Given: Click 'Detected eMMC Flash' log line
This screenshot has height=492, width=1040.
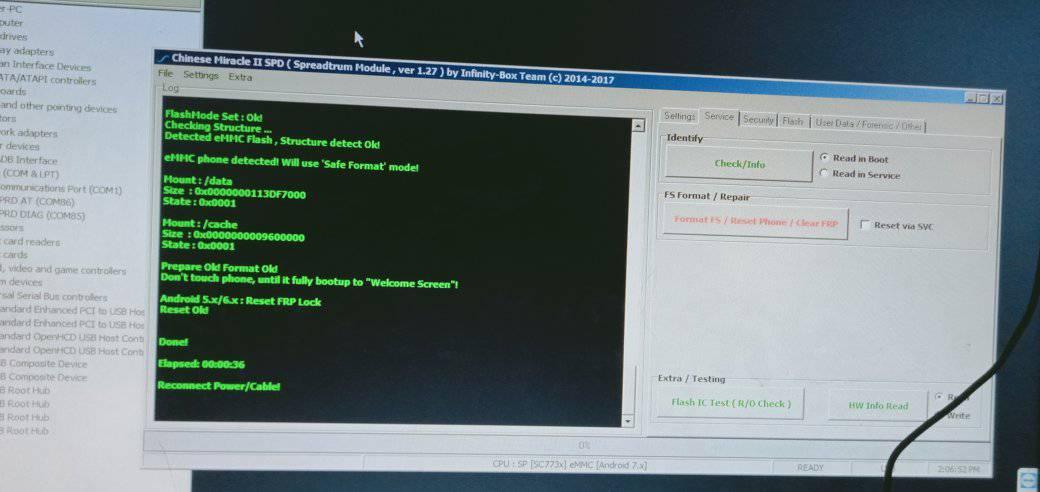Looking at the screenshot, I should (272, 139).
